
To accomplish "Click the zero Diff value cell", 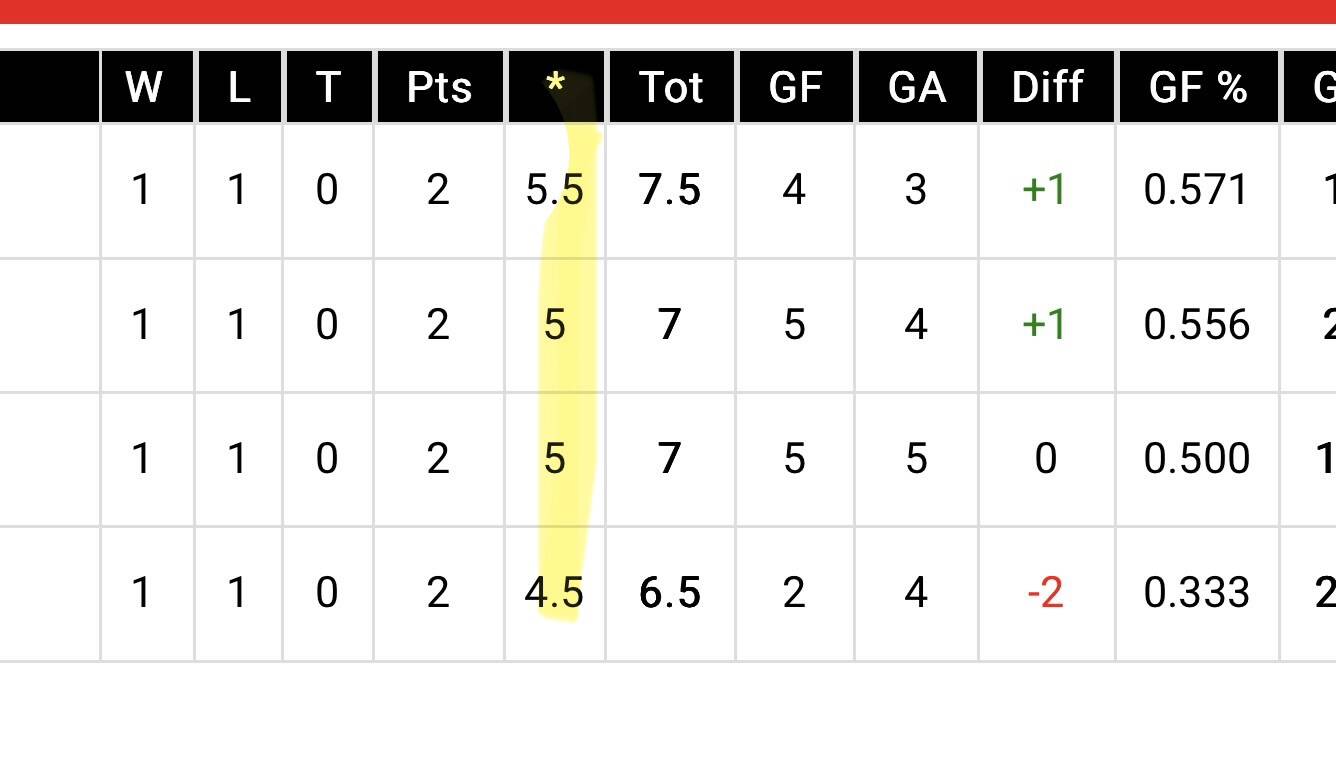I will tap(1045, 459).
